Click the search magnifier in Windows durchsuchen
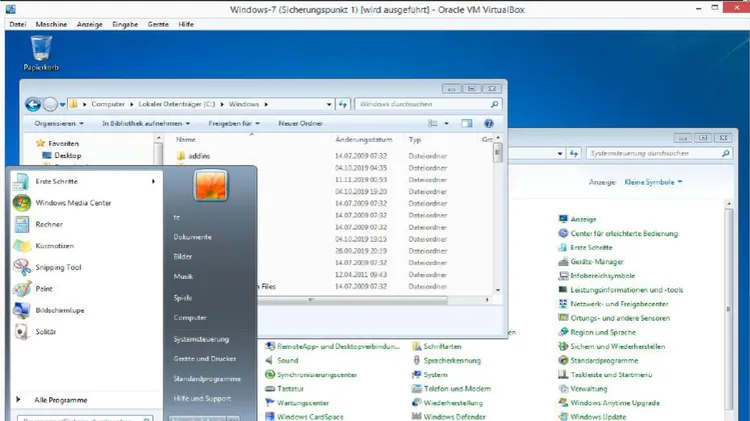The image size is (750, 421). click(495, 104)
